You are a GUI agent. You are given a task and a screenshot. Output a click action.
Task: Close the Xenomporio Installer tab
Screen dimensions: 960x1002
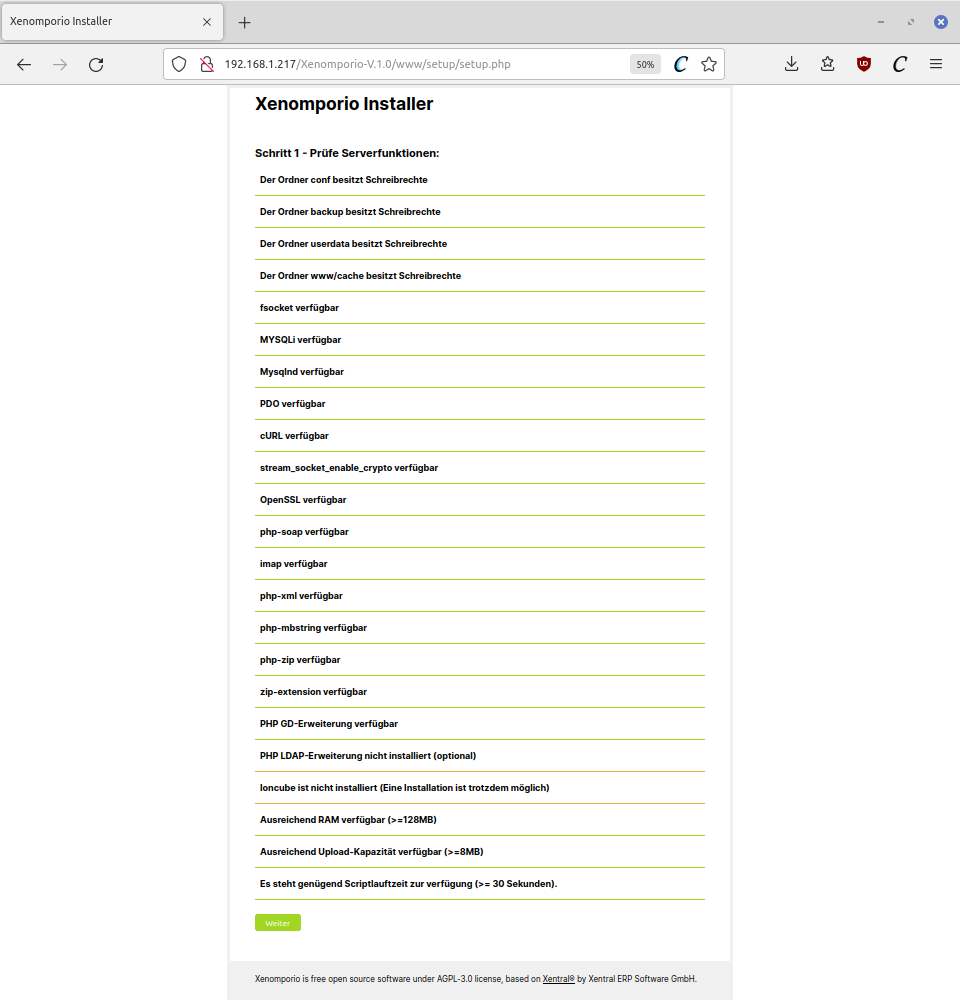click(207, 22)
